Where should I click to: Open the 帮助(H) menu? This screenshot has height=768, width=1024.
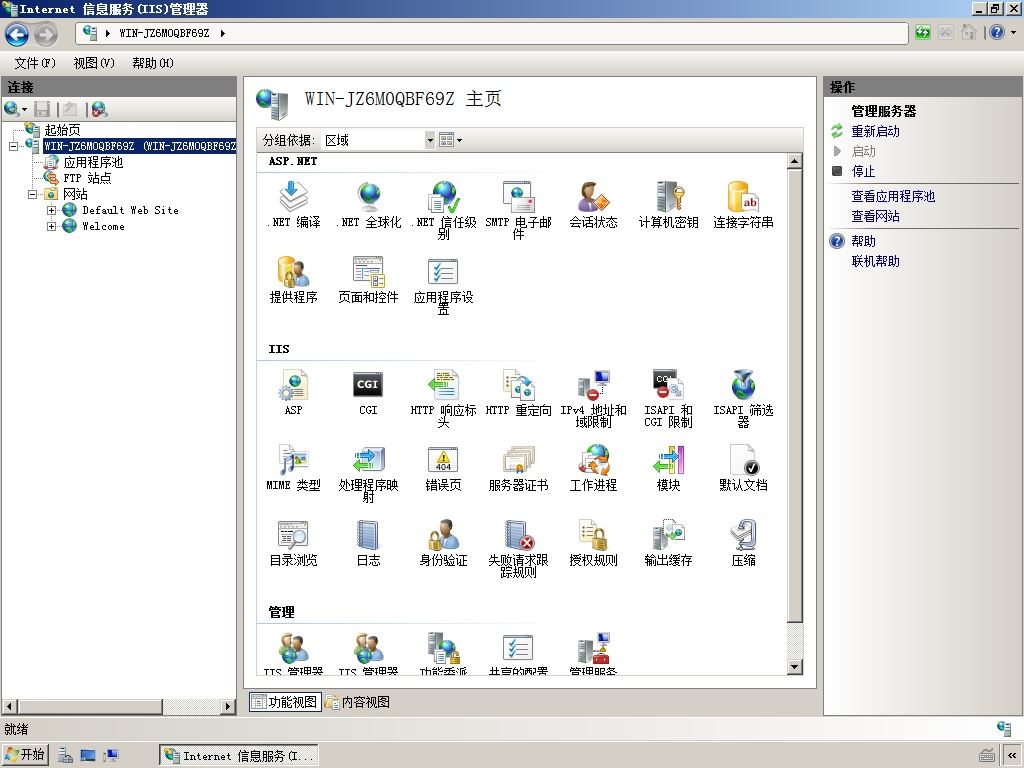click(153, 63)
